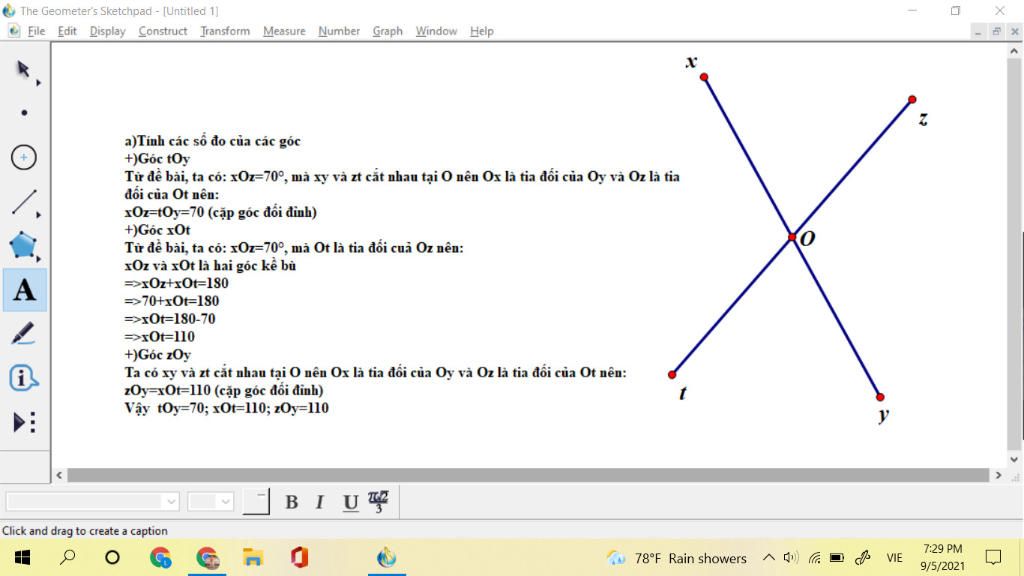Toggle underline text formatting
This screenshot has height=576, width=1024.
click(351, 502)
